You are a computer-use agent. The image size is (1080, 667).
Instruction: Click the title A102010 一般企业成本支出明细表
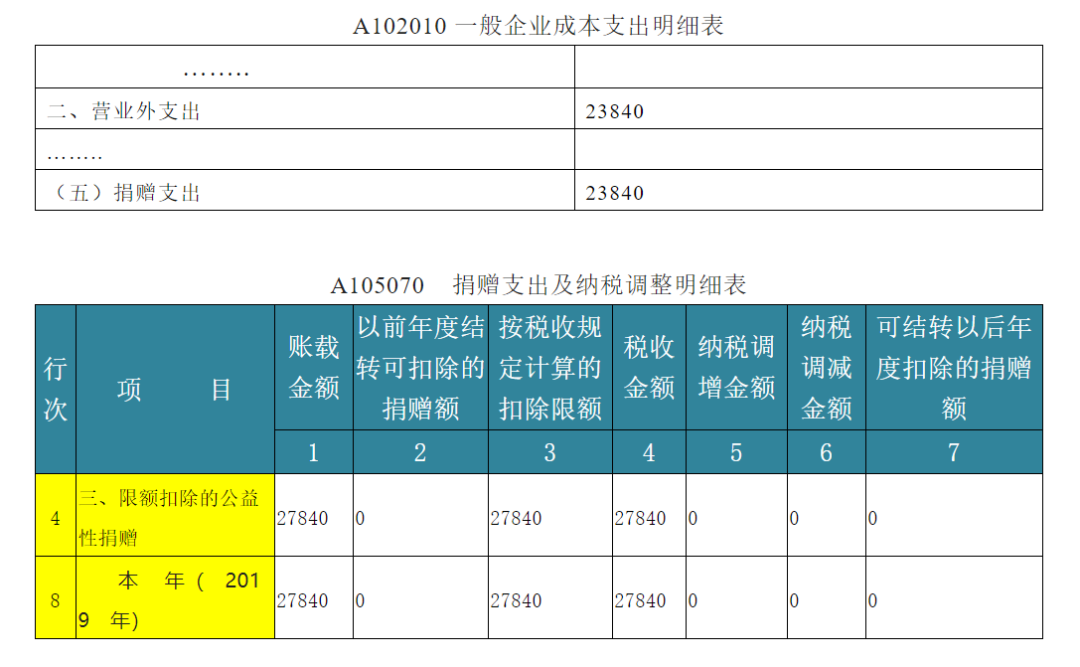coord(538,26)
